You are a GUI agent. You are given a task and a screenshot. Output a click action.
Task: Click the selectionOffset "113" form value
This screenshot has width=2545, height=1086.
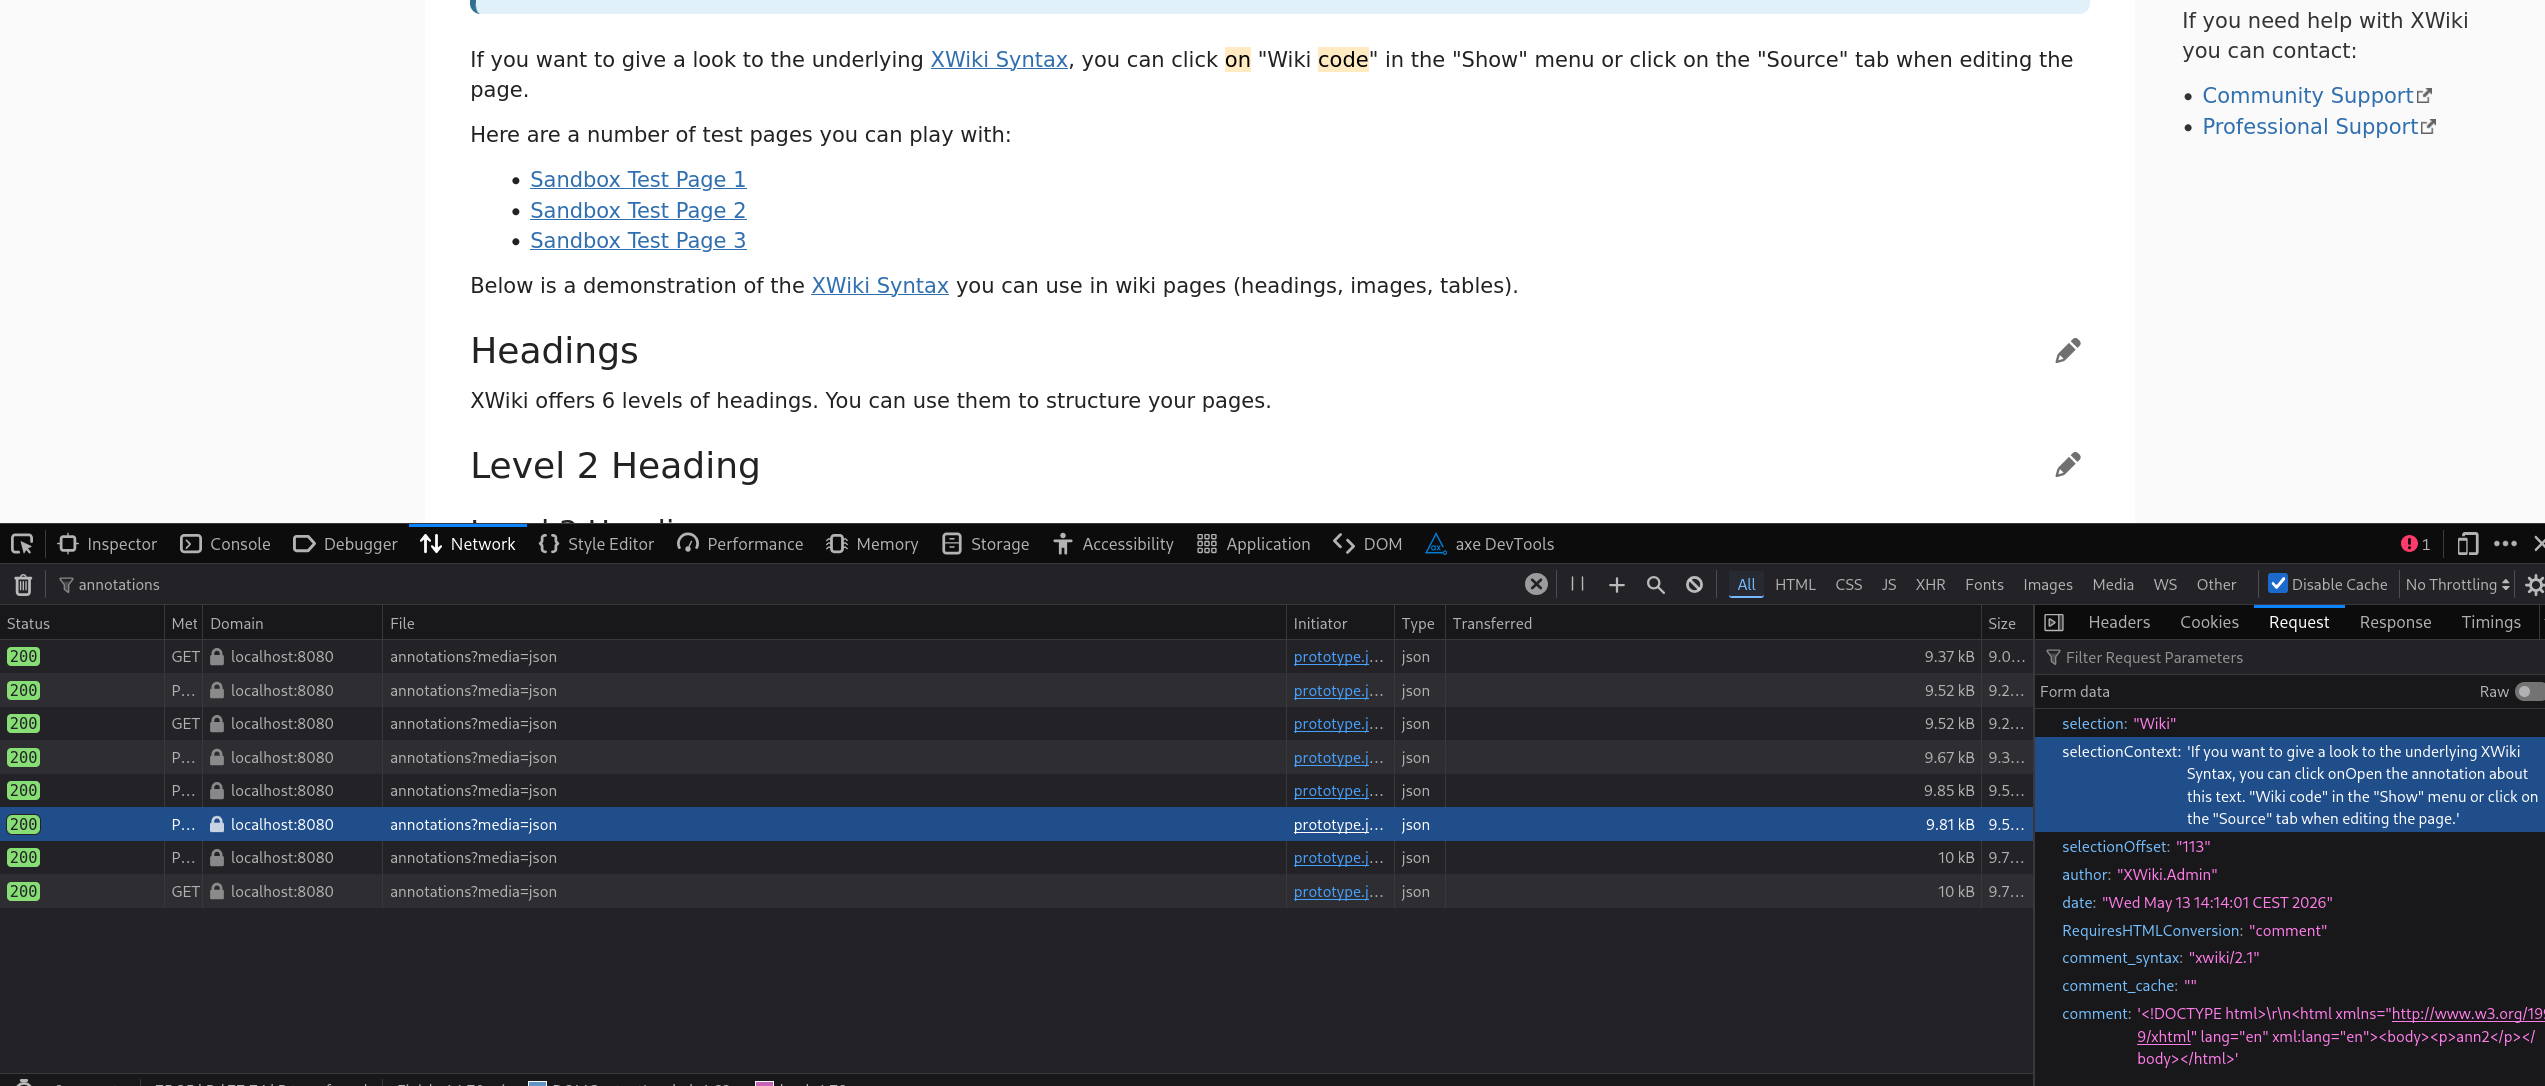tap(2193, 847)
